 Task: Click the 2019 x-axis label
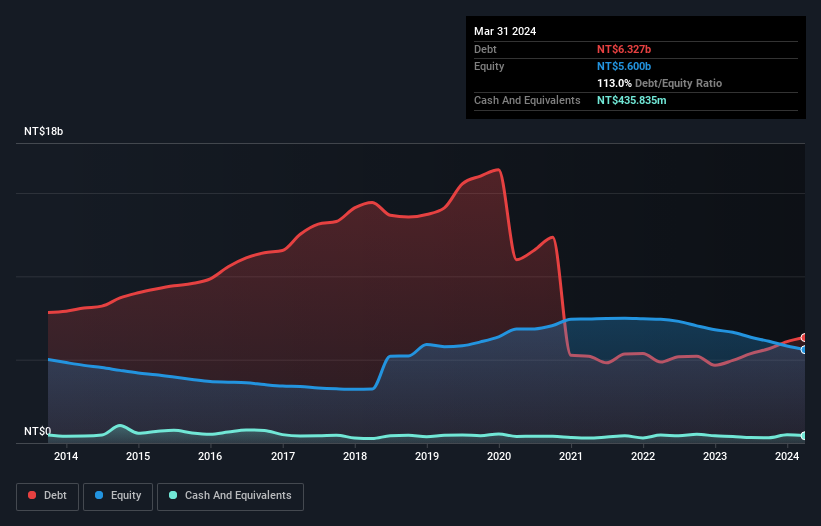427,456
